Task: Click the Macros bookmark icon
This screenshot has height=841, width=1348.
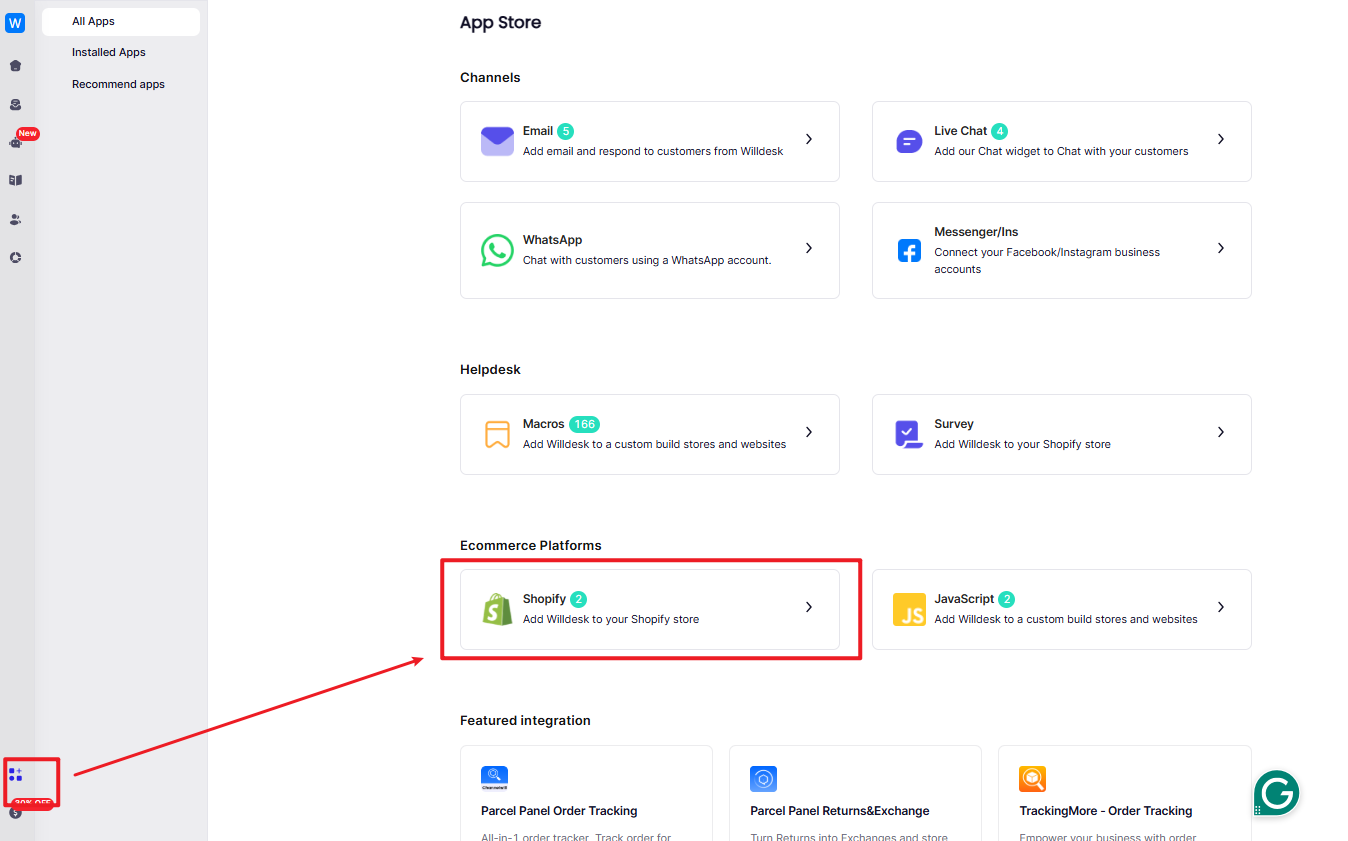Action: pos(497,434)
